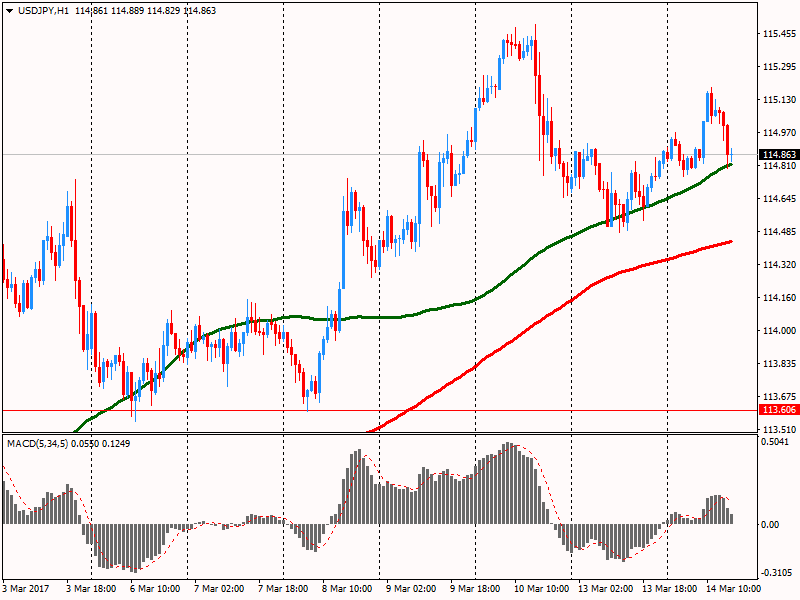The height and width of the screenshot is (600, 800).
Task: Click the 7 Mar 02:00 time label
Action: coord(219,588)
